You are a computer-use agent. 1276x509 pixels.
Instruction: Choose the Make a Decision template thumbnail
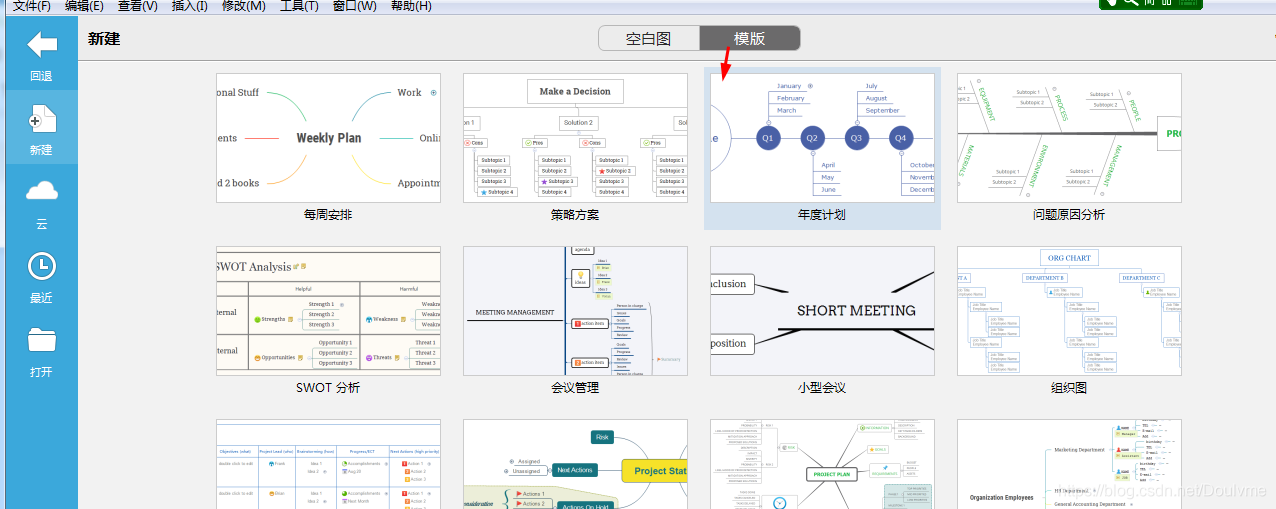[x=575, y=138]
